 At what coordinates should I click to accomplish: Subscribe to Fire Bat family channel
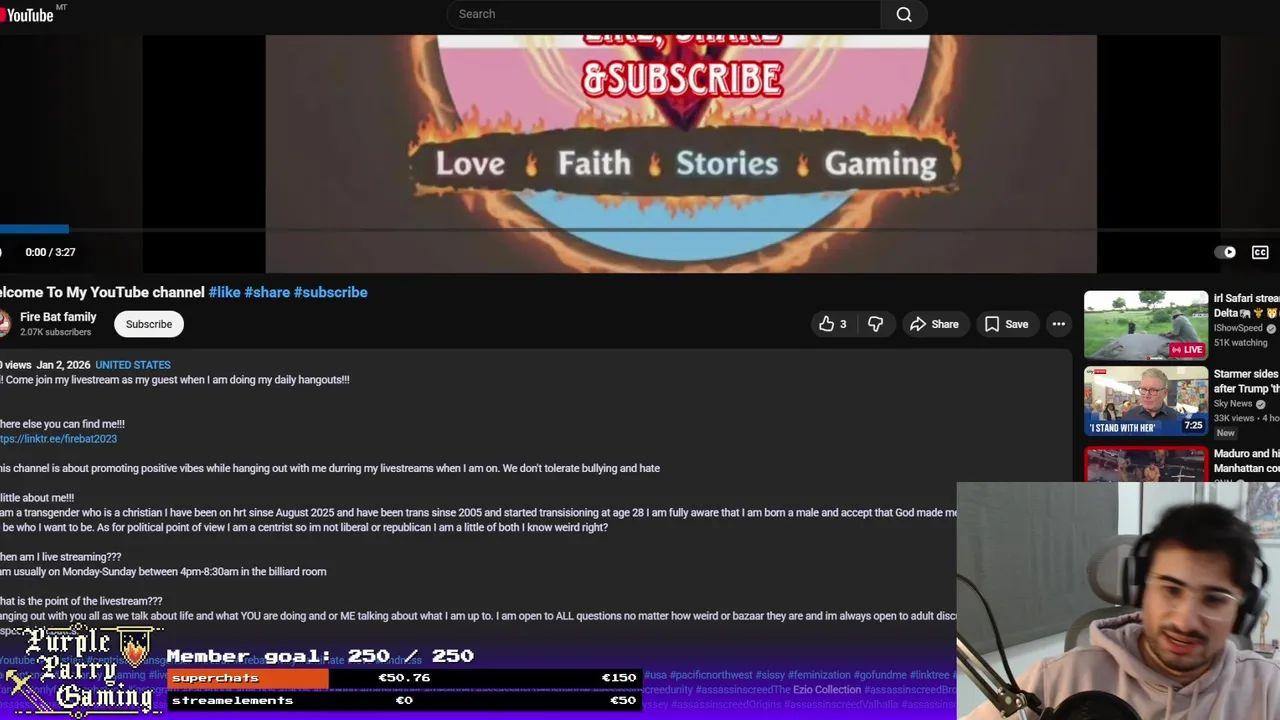[x=149, y=324]
